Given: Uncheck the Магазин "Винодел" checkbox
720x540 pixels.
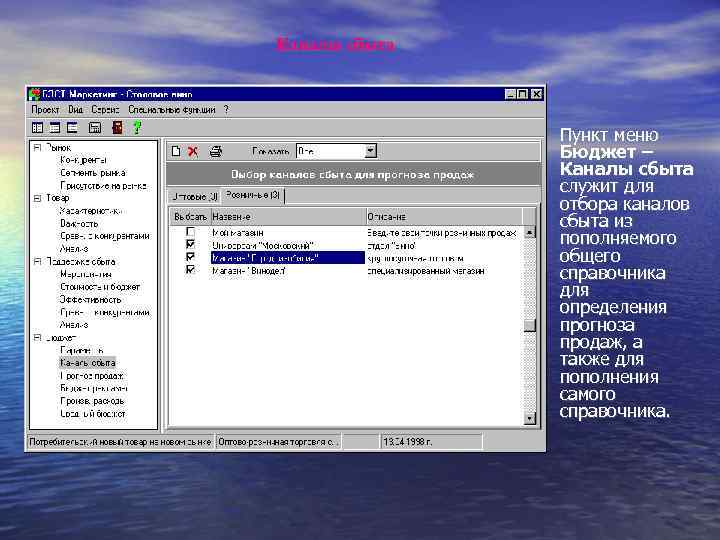Looking at the screenshot, I should click(190, 270).
